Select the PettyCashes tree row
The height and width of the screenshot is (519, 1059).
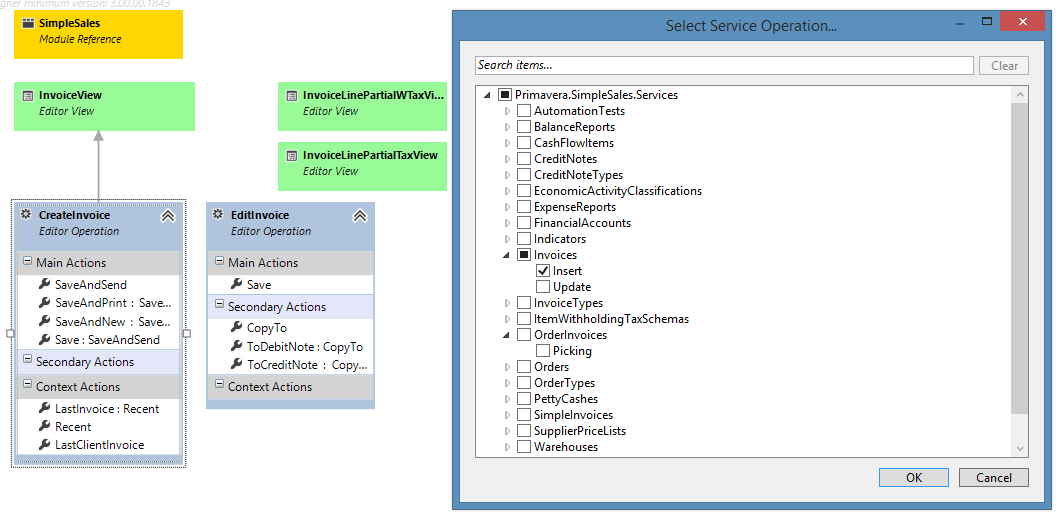click(x=566, y=399)
